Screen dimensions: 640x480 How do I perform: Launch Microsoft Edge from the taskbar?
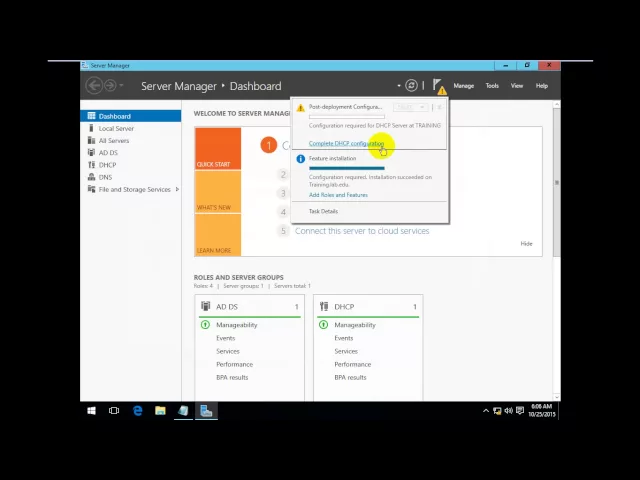click(x=138, y=411)
